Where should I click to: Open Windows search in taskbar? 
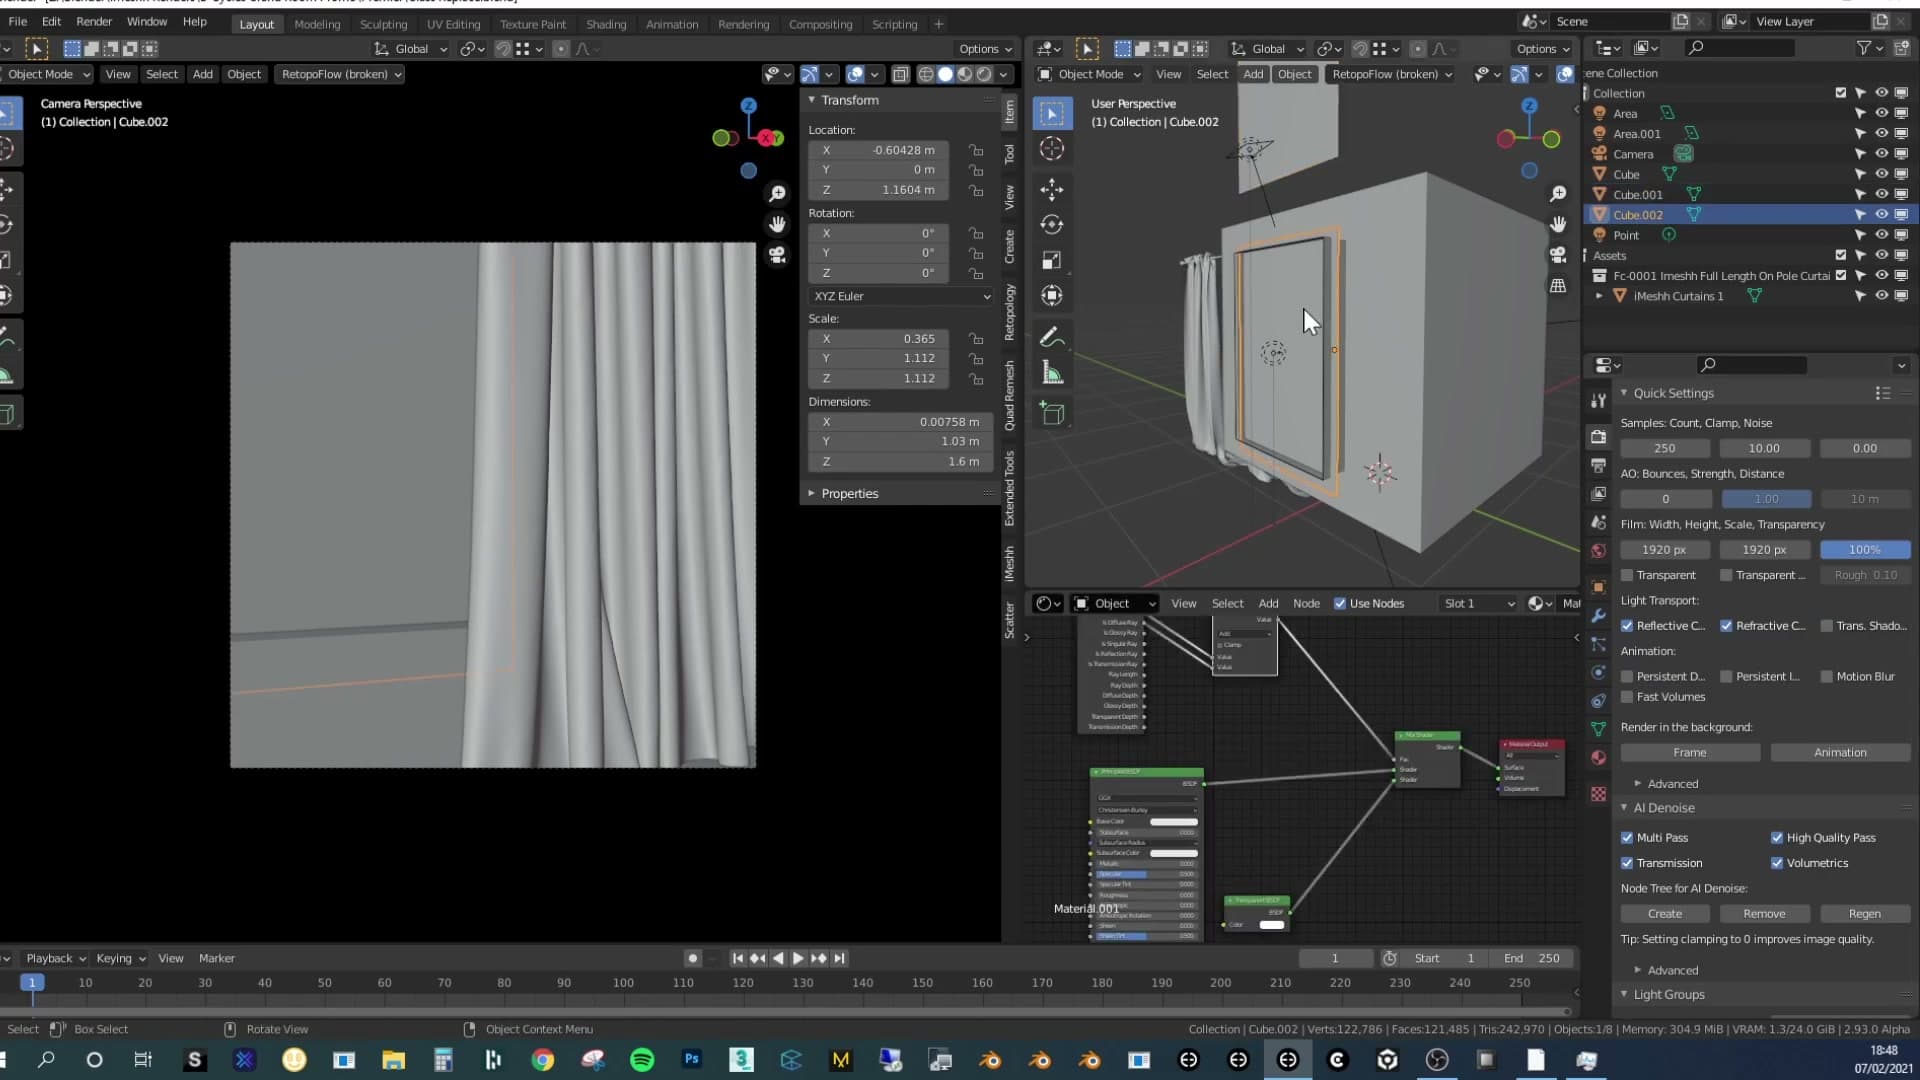pyautogui.click(x=46, y=1060)
